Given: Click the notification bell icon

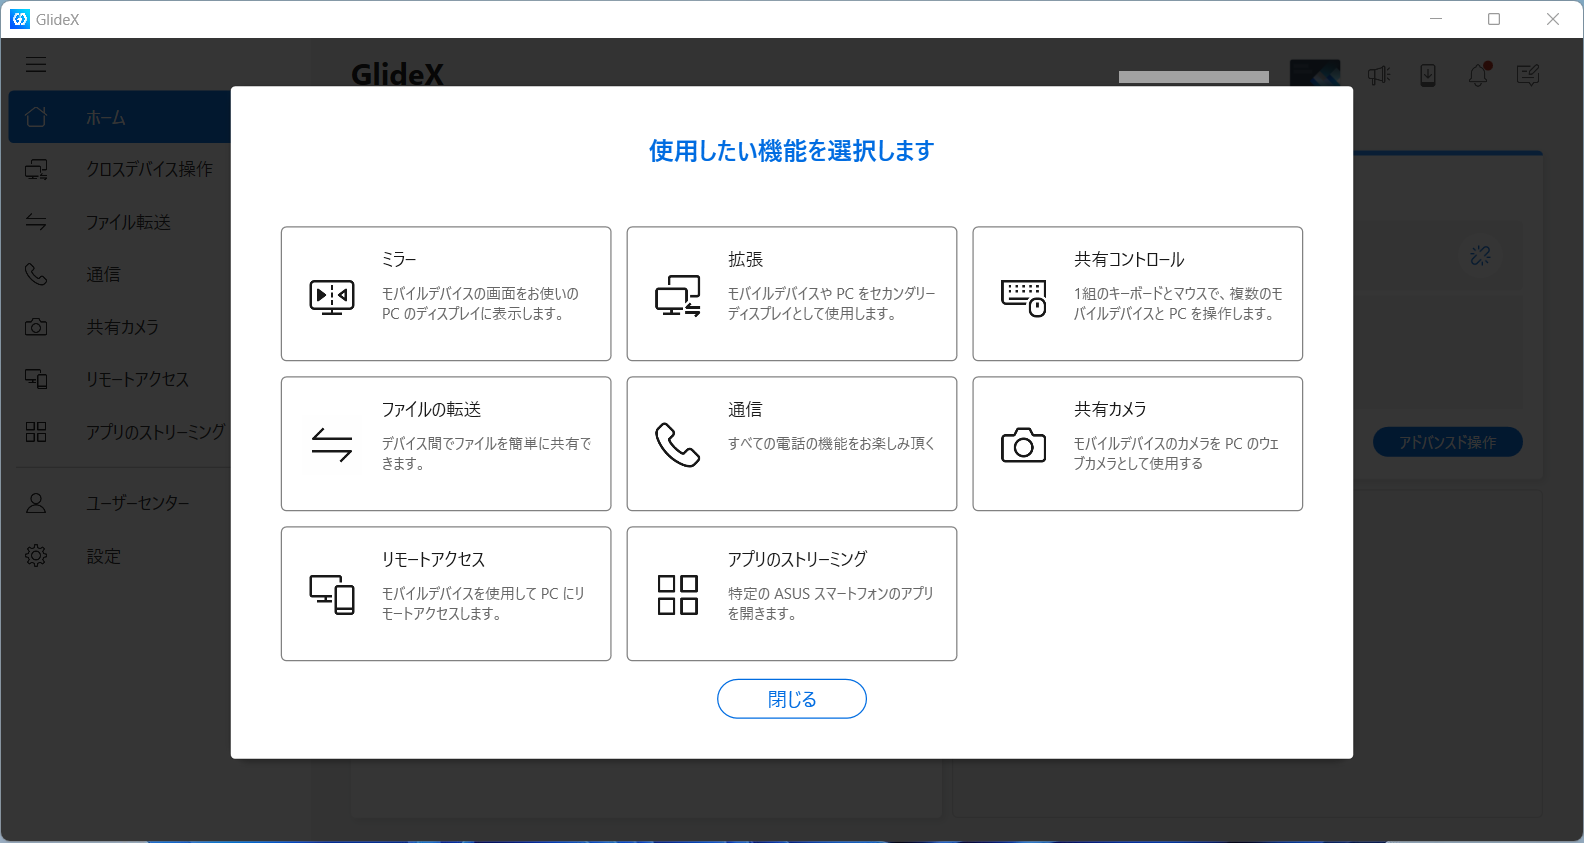Looking at the screenshot, I should [x=1478, y=75].
